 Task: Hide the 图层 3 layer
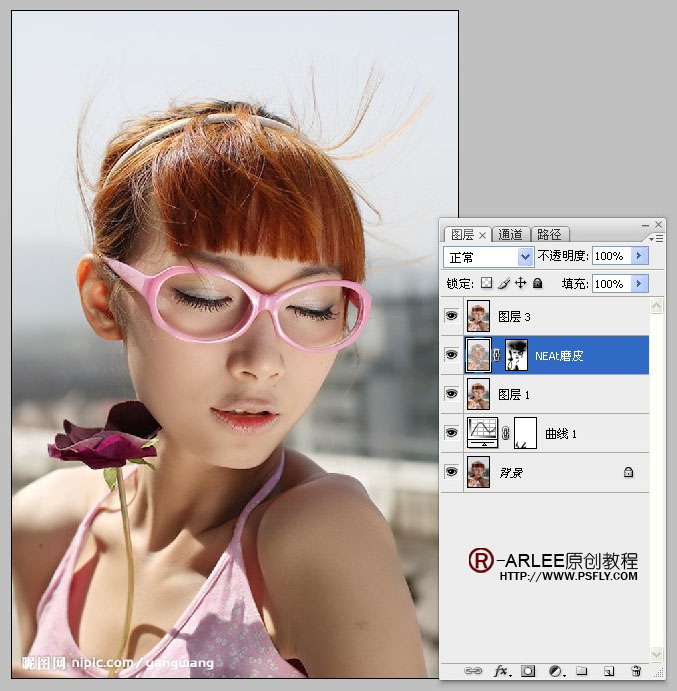tap(451, 316)
